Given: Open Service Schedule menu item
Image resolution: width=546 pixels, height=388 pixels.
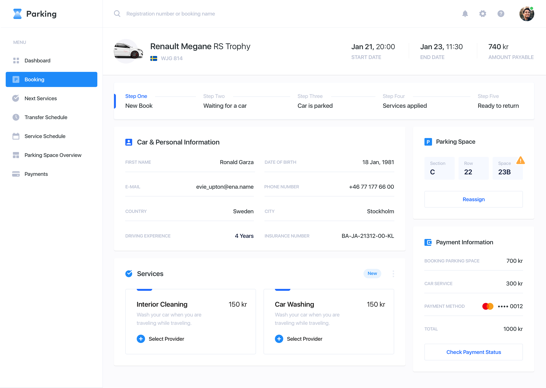Looking at the screenshot, I should [52, 136].
